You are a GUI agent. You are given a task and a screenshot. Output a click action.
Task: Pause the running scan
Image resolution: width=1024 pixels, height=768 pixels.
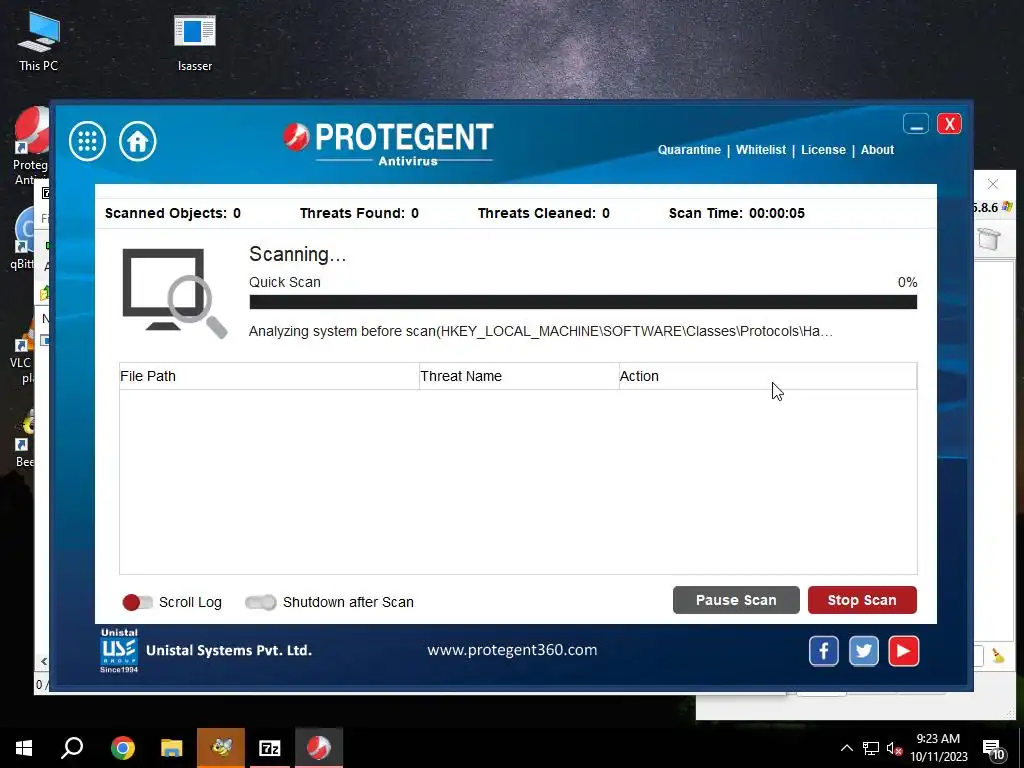736,600
